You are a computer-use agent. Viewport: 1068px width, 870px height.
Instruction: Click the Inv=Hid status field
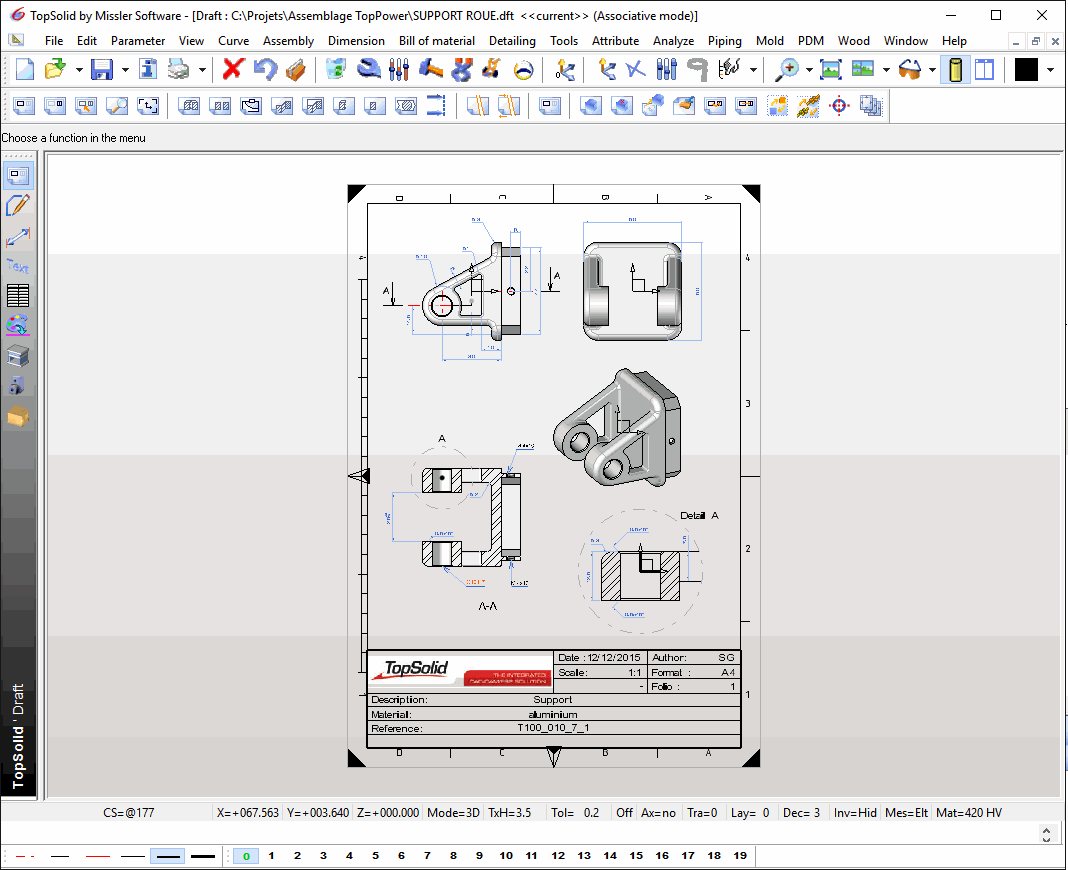click(856, 813)
